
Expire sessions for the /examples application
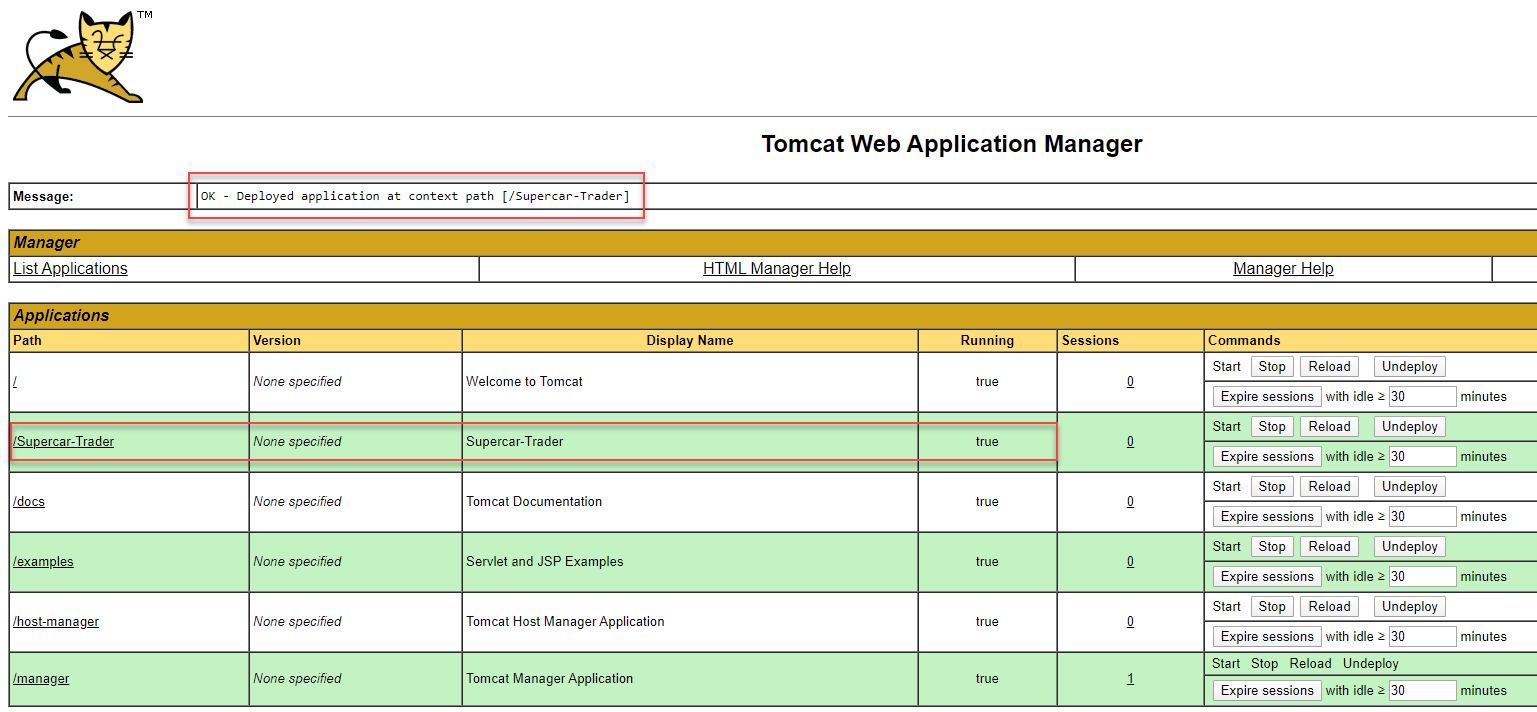point(1267,577)
